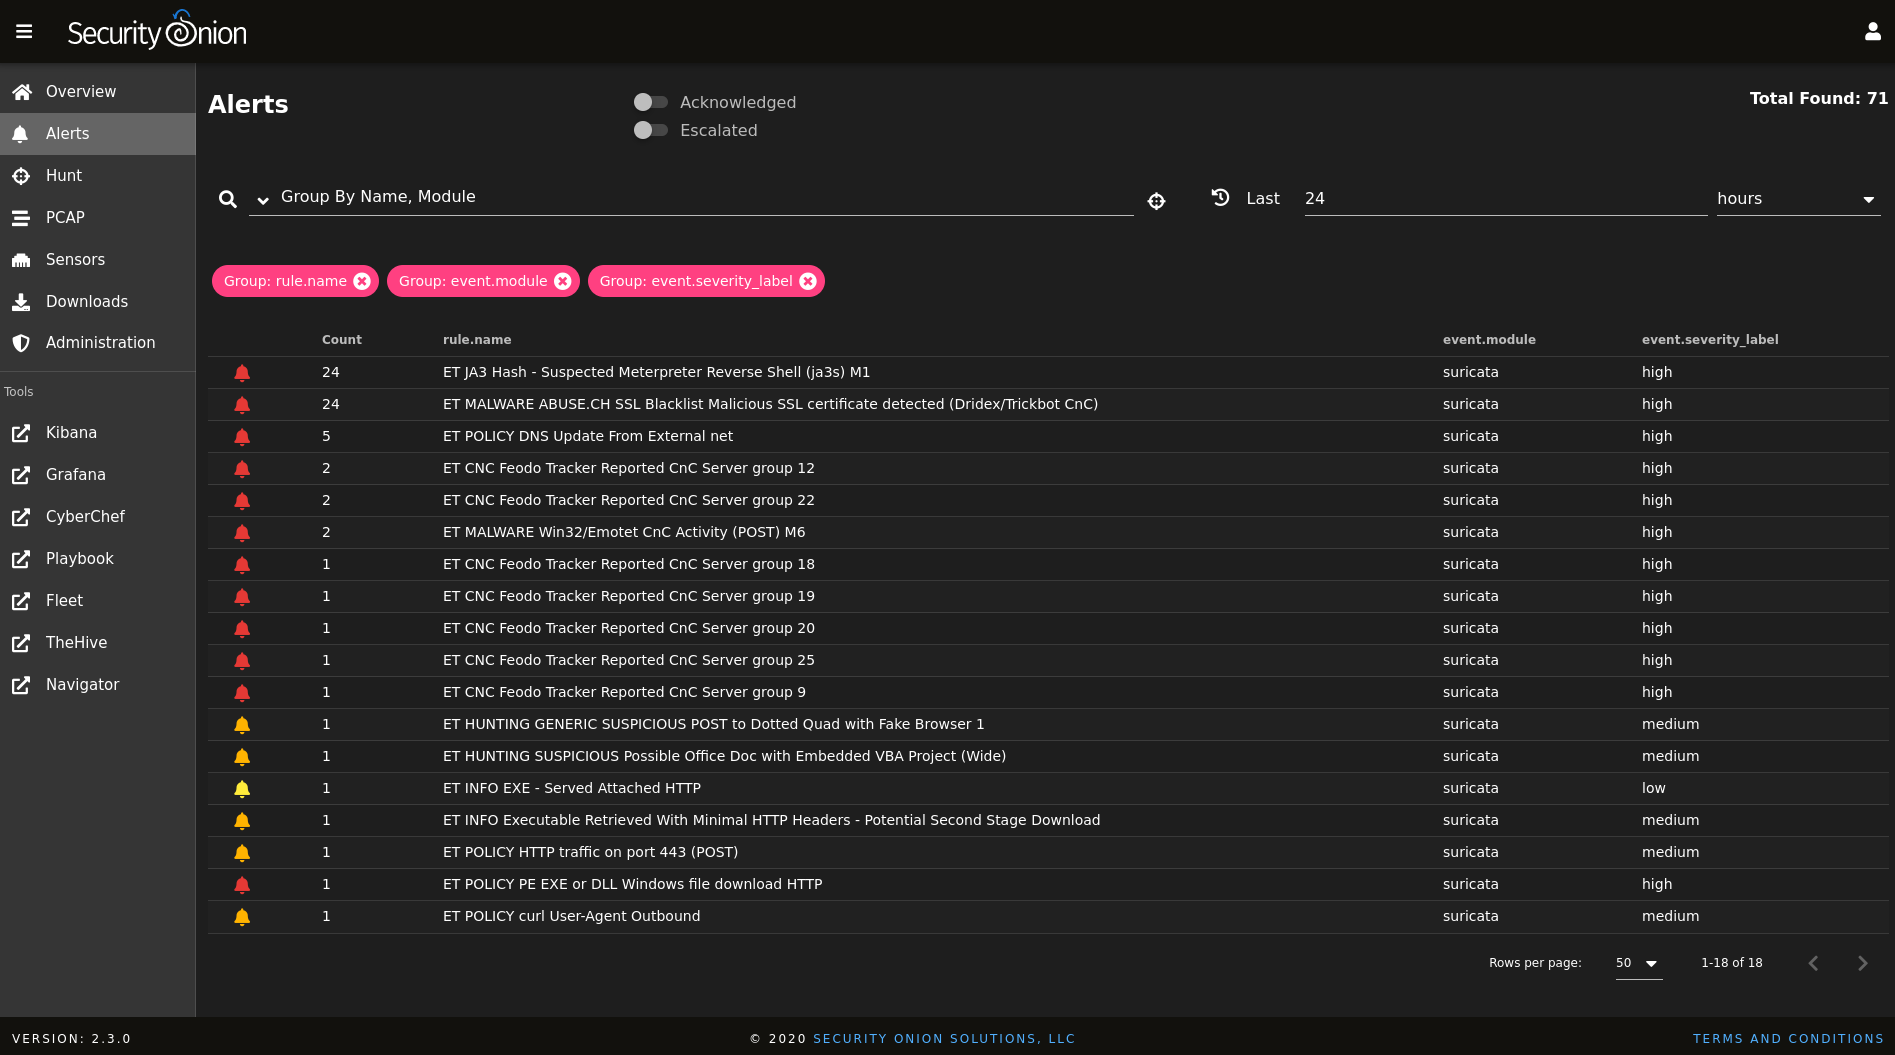Select the Hunt section in sidebar
The image size is (1895, 1055).
point(64,175)
